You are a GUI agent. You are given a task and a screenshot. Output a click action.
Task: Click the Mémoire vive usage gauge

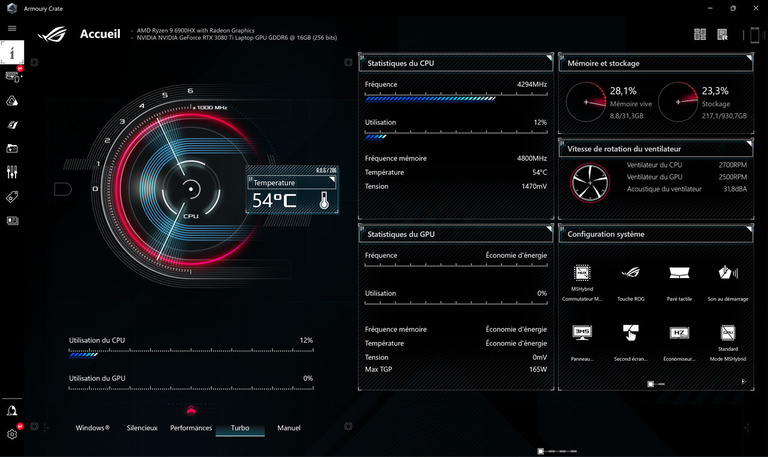pos(586,102)
